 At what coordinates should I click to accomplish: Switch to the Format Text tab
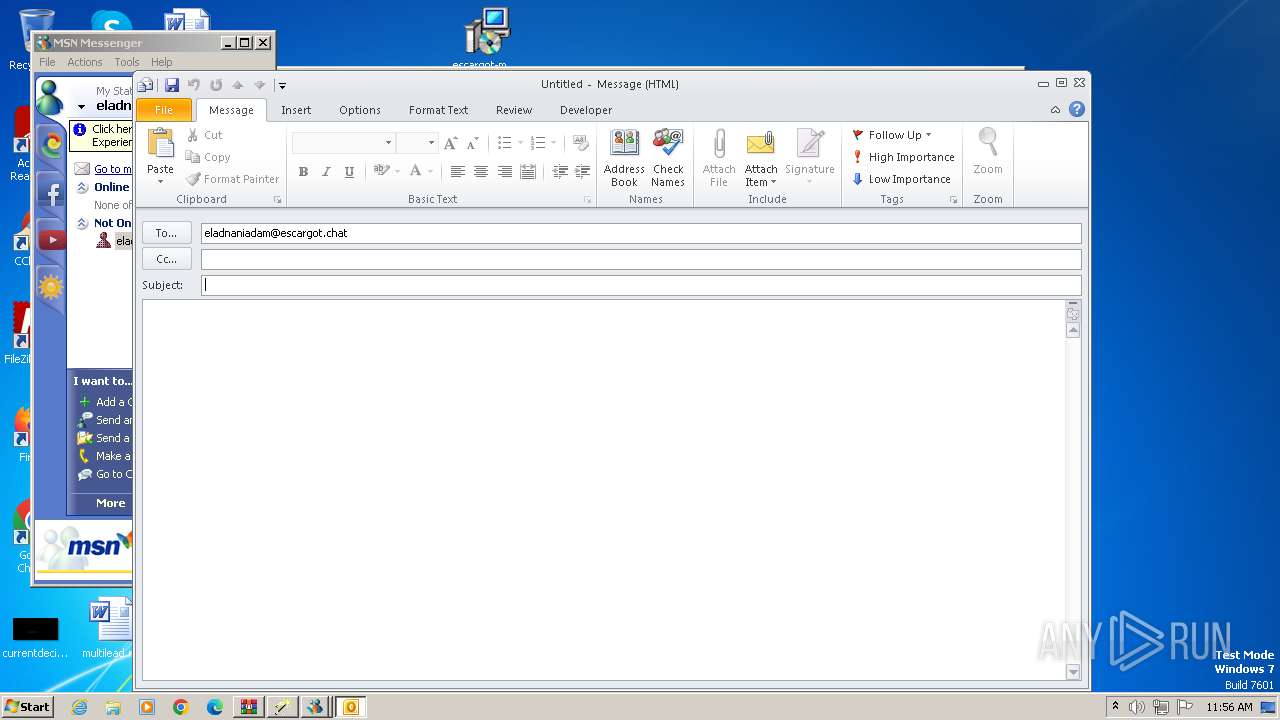(x=438, y=110)
